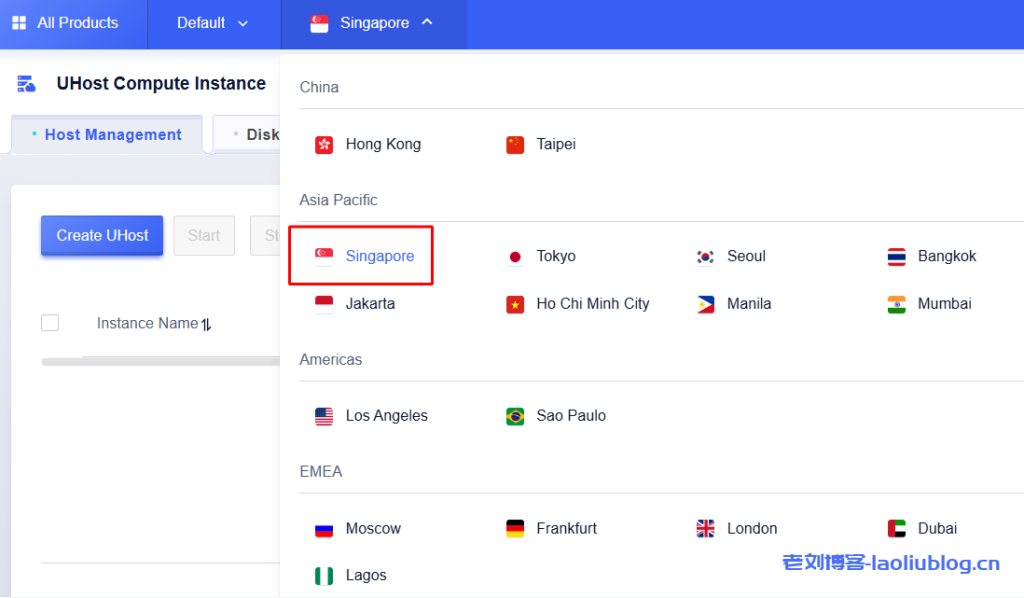Click the Brazil flag beside Sao Paulo
The image size is (1024, 598).
point(515,416)
